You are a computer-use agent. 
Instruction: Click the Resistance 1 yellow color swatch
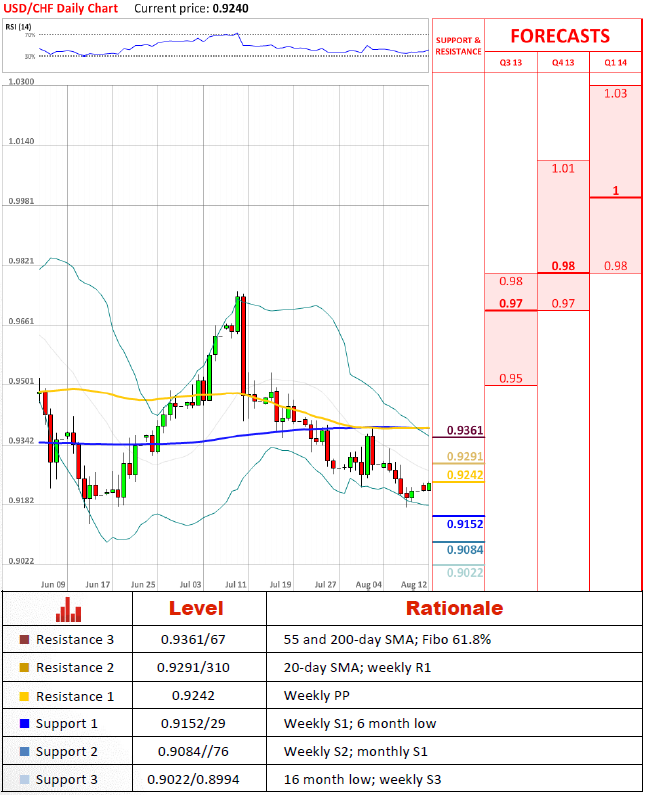(24, 696)
